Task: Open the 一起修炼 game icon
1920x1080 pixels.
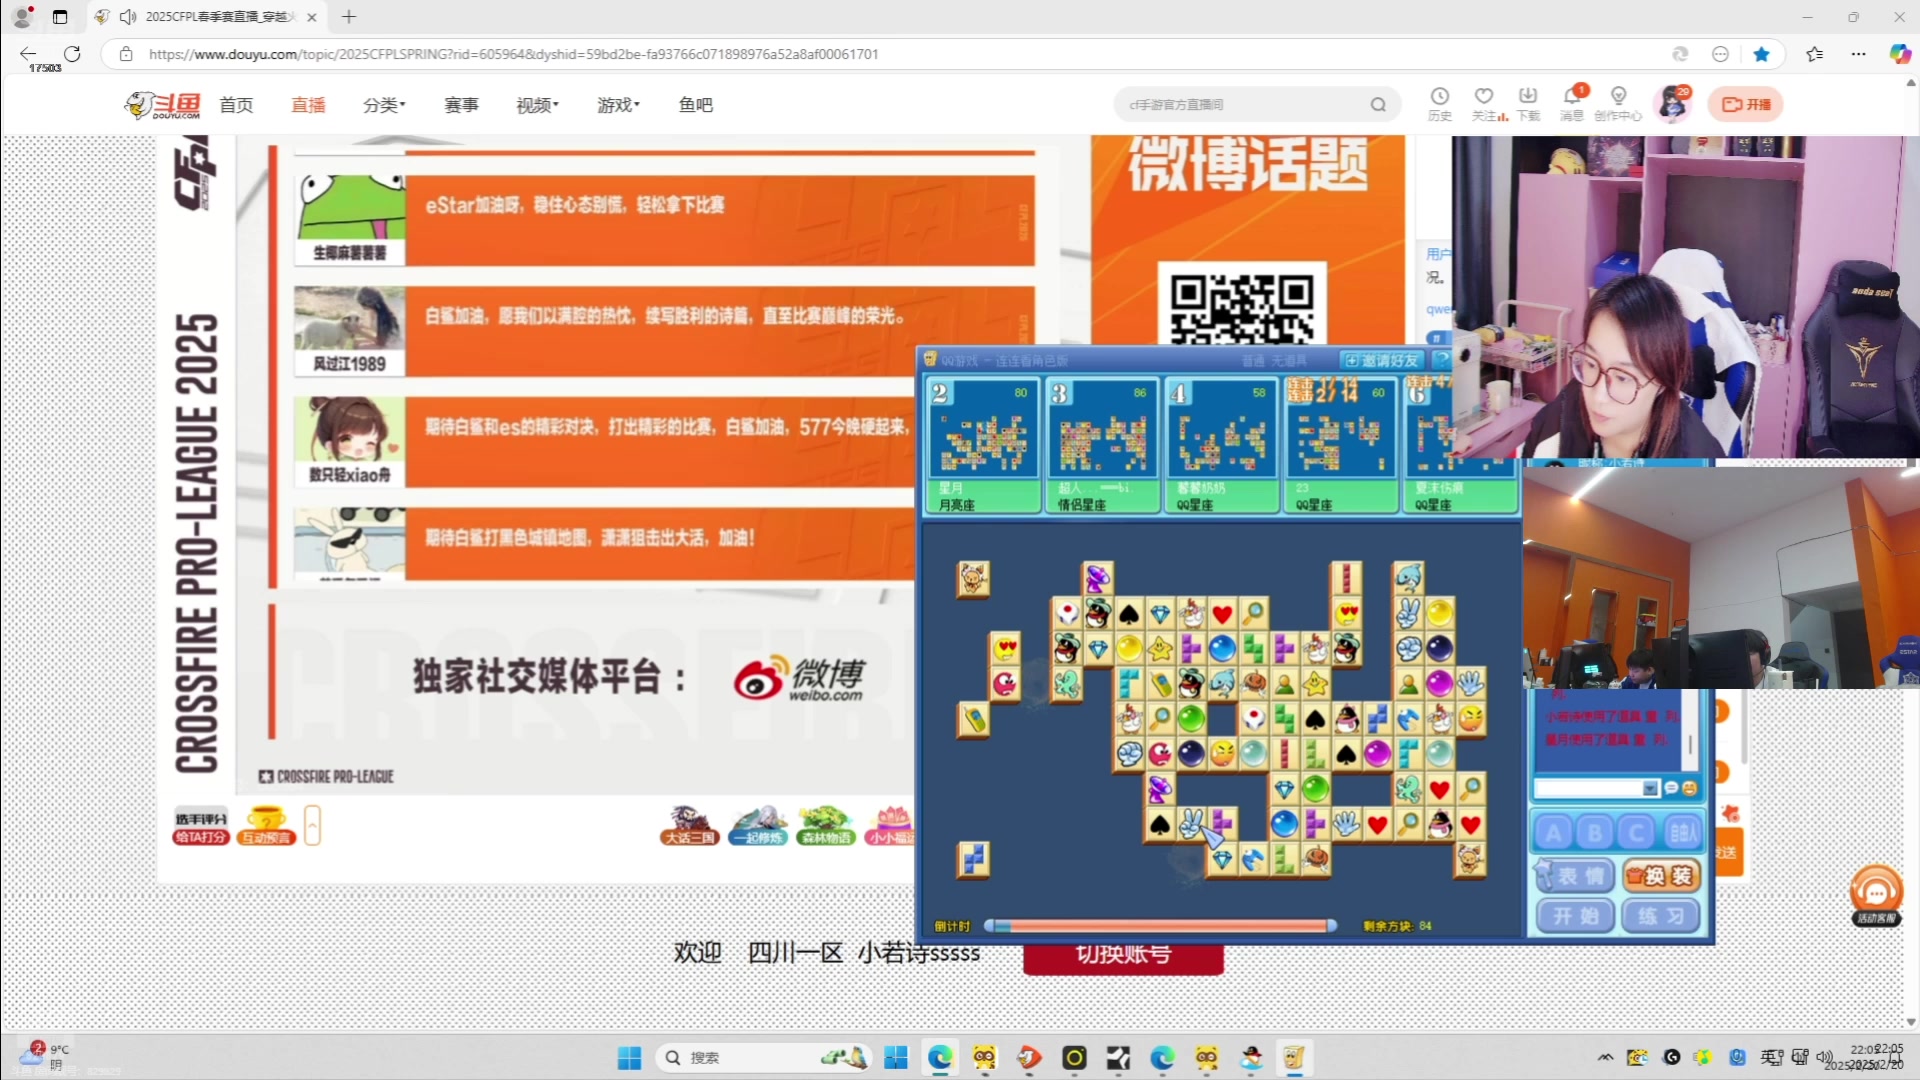Action: point(757,826)
